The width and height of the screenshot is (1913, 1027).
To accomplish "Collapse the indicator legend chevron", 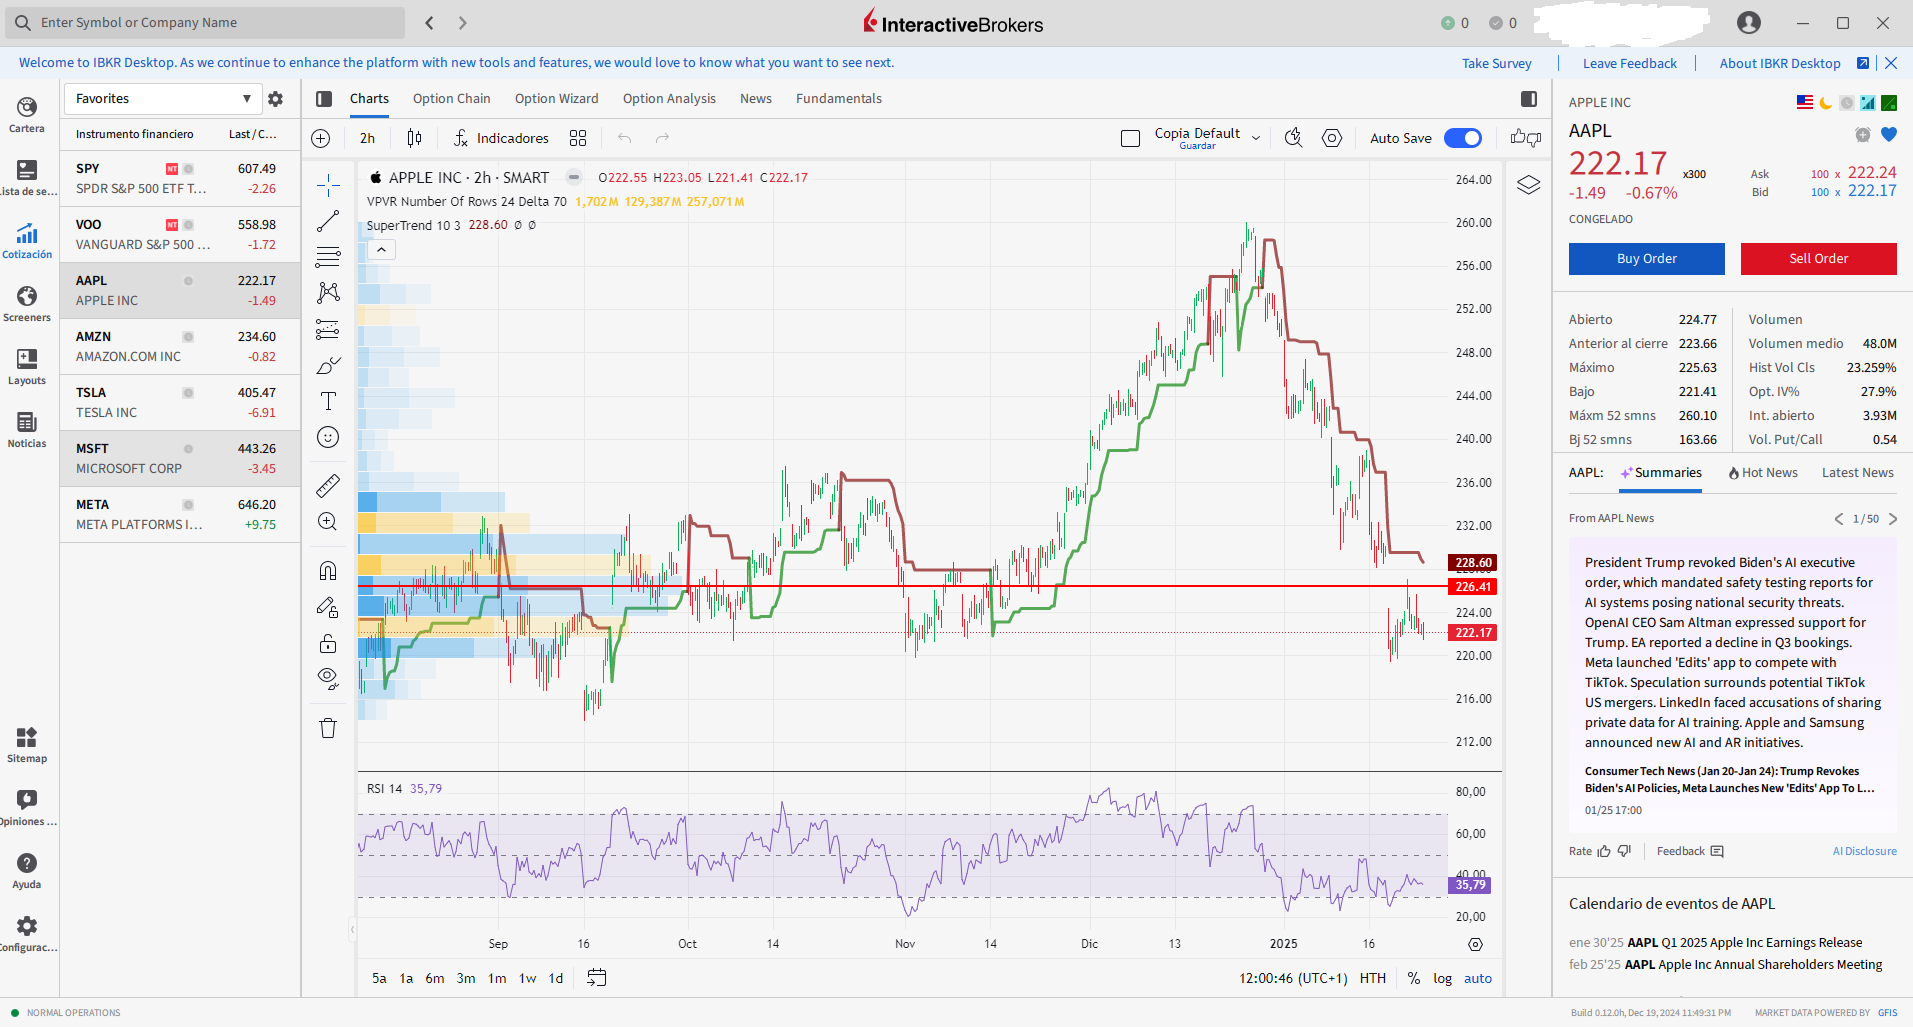I will tap(381, 250).
